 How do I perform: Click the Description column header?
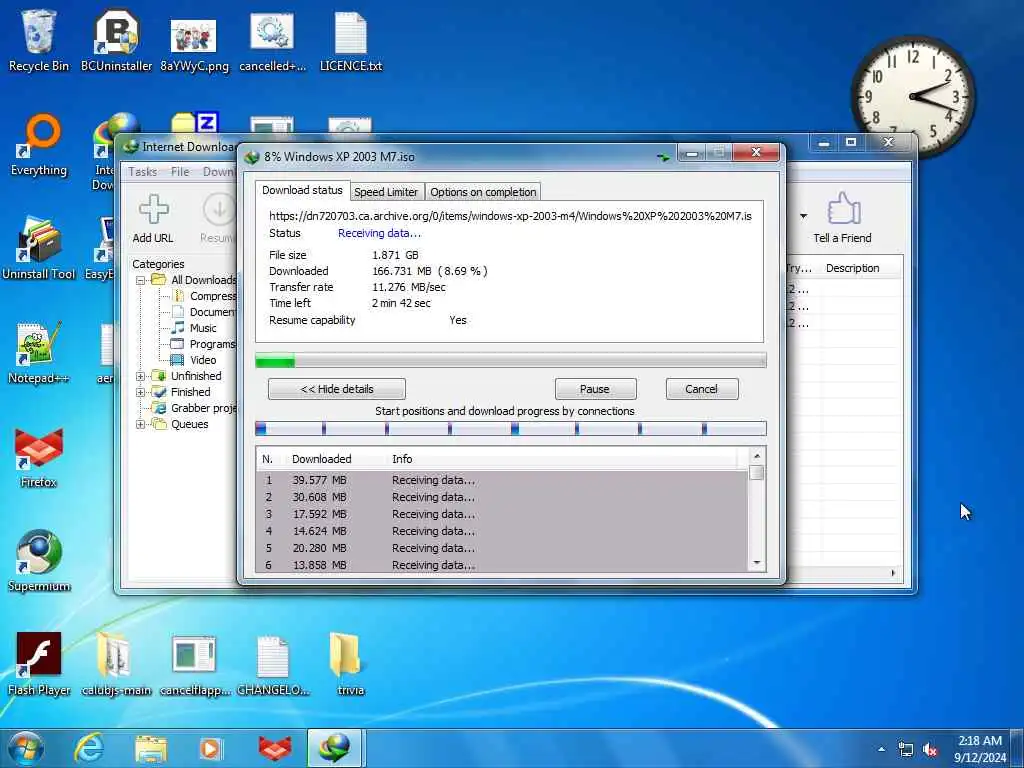tap(852, 268)
